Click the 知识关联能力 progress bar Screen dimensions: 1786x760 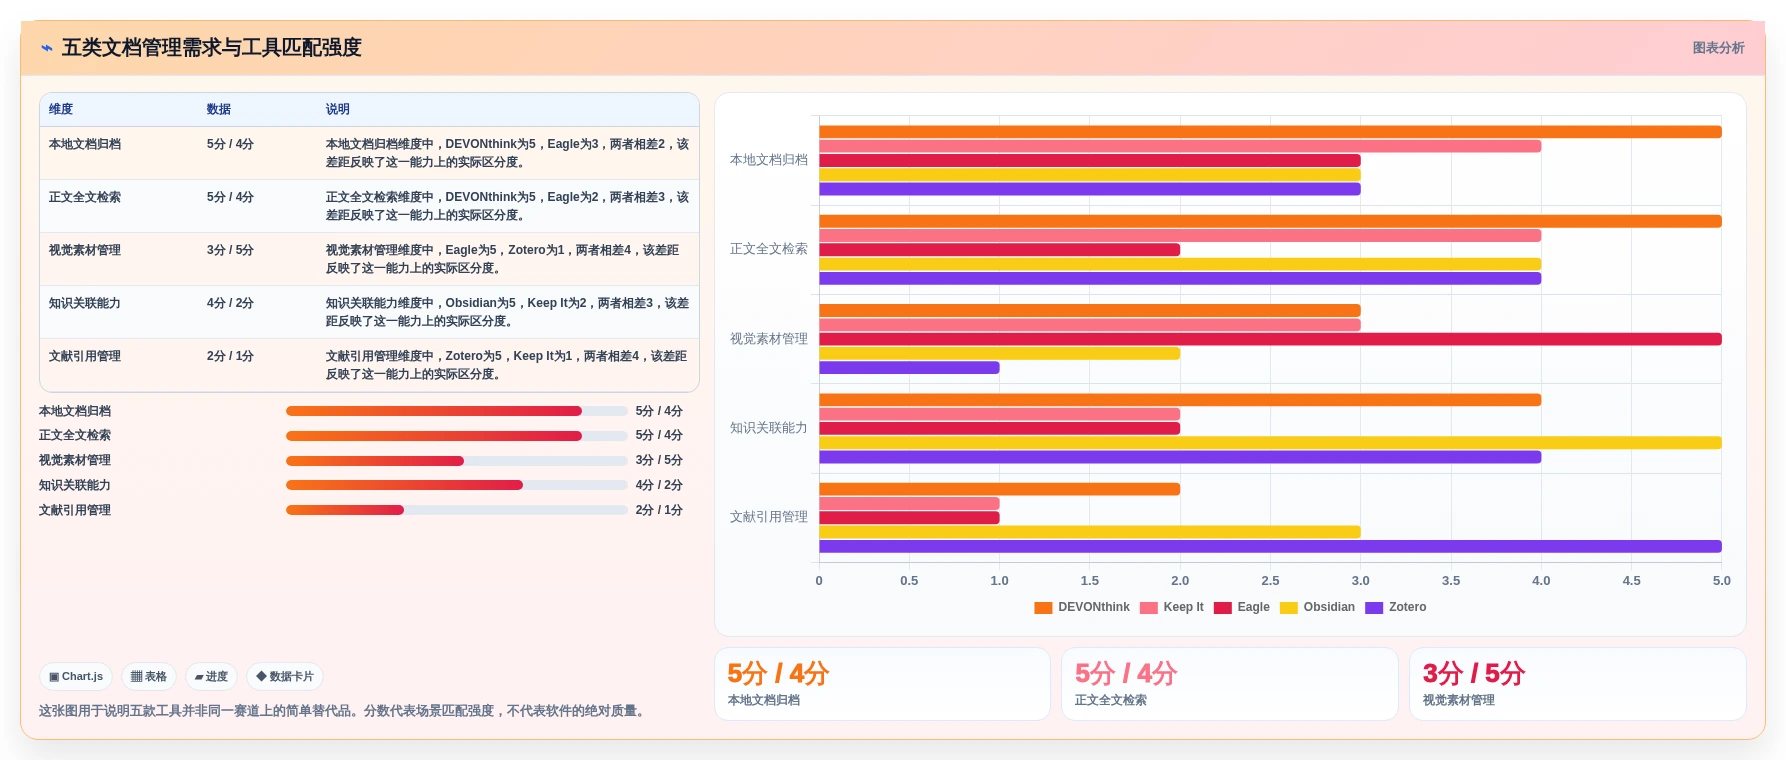(456, 485)
